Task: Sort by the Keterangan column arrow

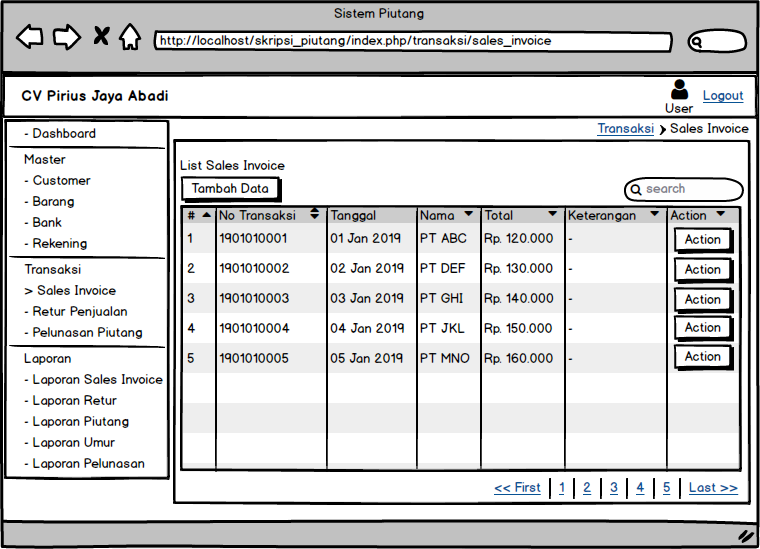Action: click(654, 214)
